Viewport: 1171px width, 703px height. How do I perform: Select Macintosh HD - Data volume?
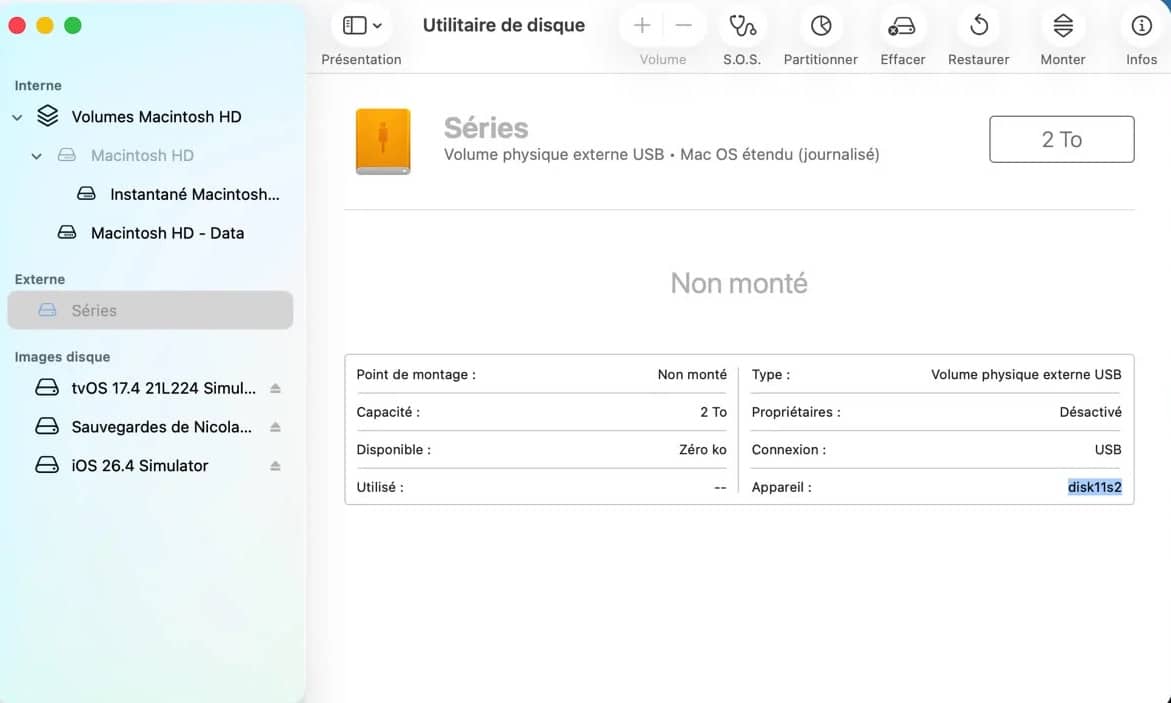click(167, 233)
